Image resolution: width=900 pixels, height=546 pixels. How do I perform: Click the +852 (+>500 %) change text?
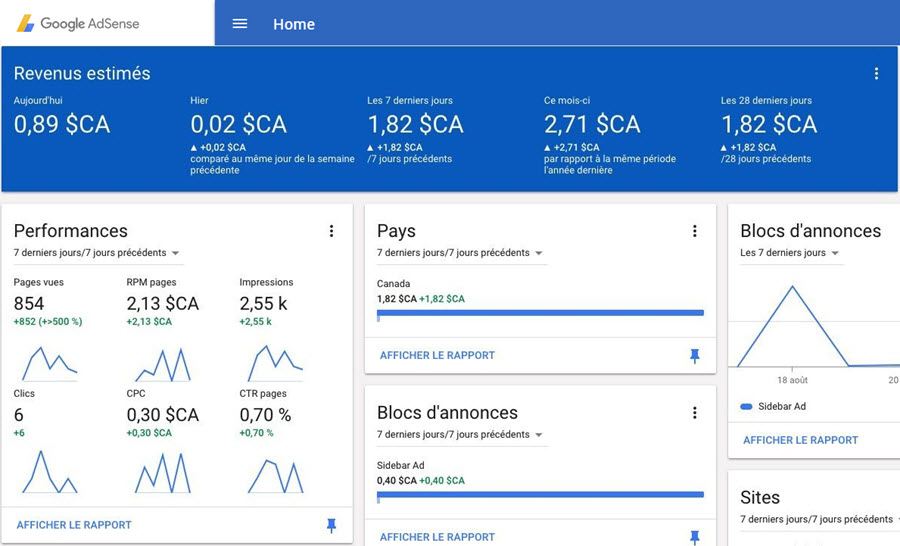point(48,322)
